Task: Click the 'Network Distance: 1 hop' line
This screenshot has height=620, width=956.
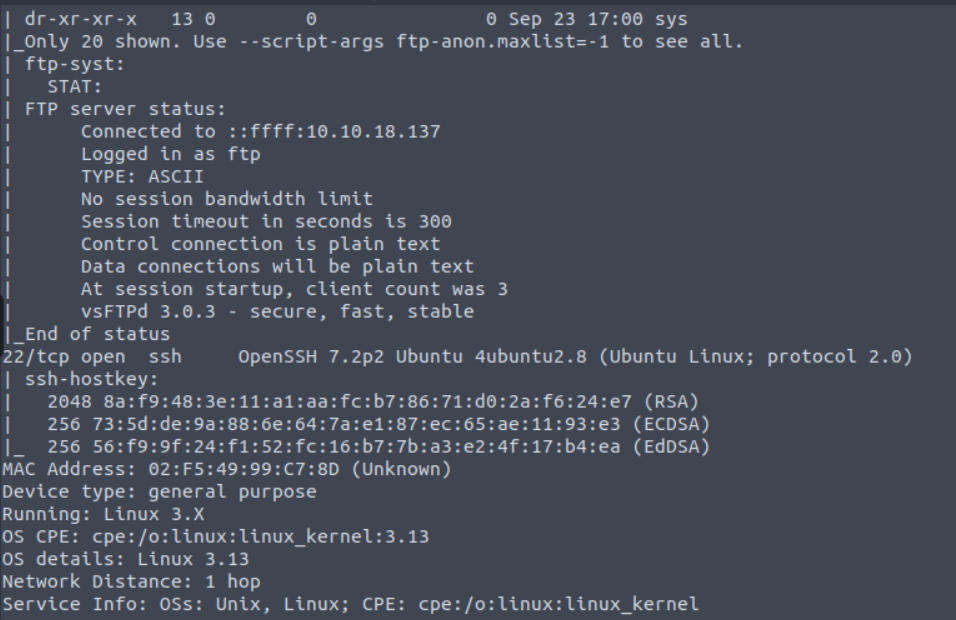Action: click(131, 581)
